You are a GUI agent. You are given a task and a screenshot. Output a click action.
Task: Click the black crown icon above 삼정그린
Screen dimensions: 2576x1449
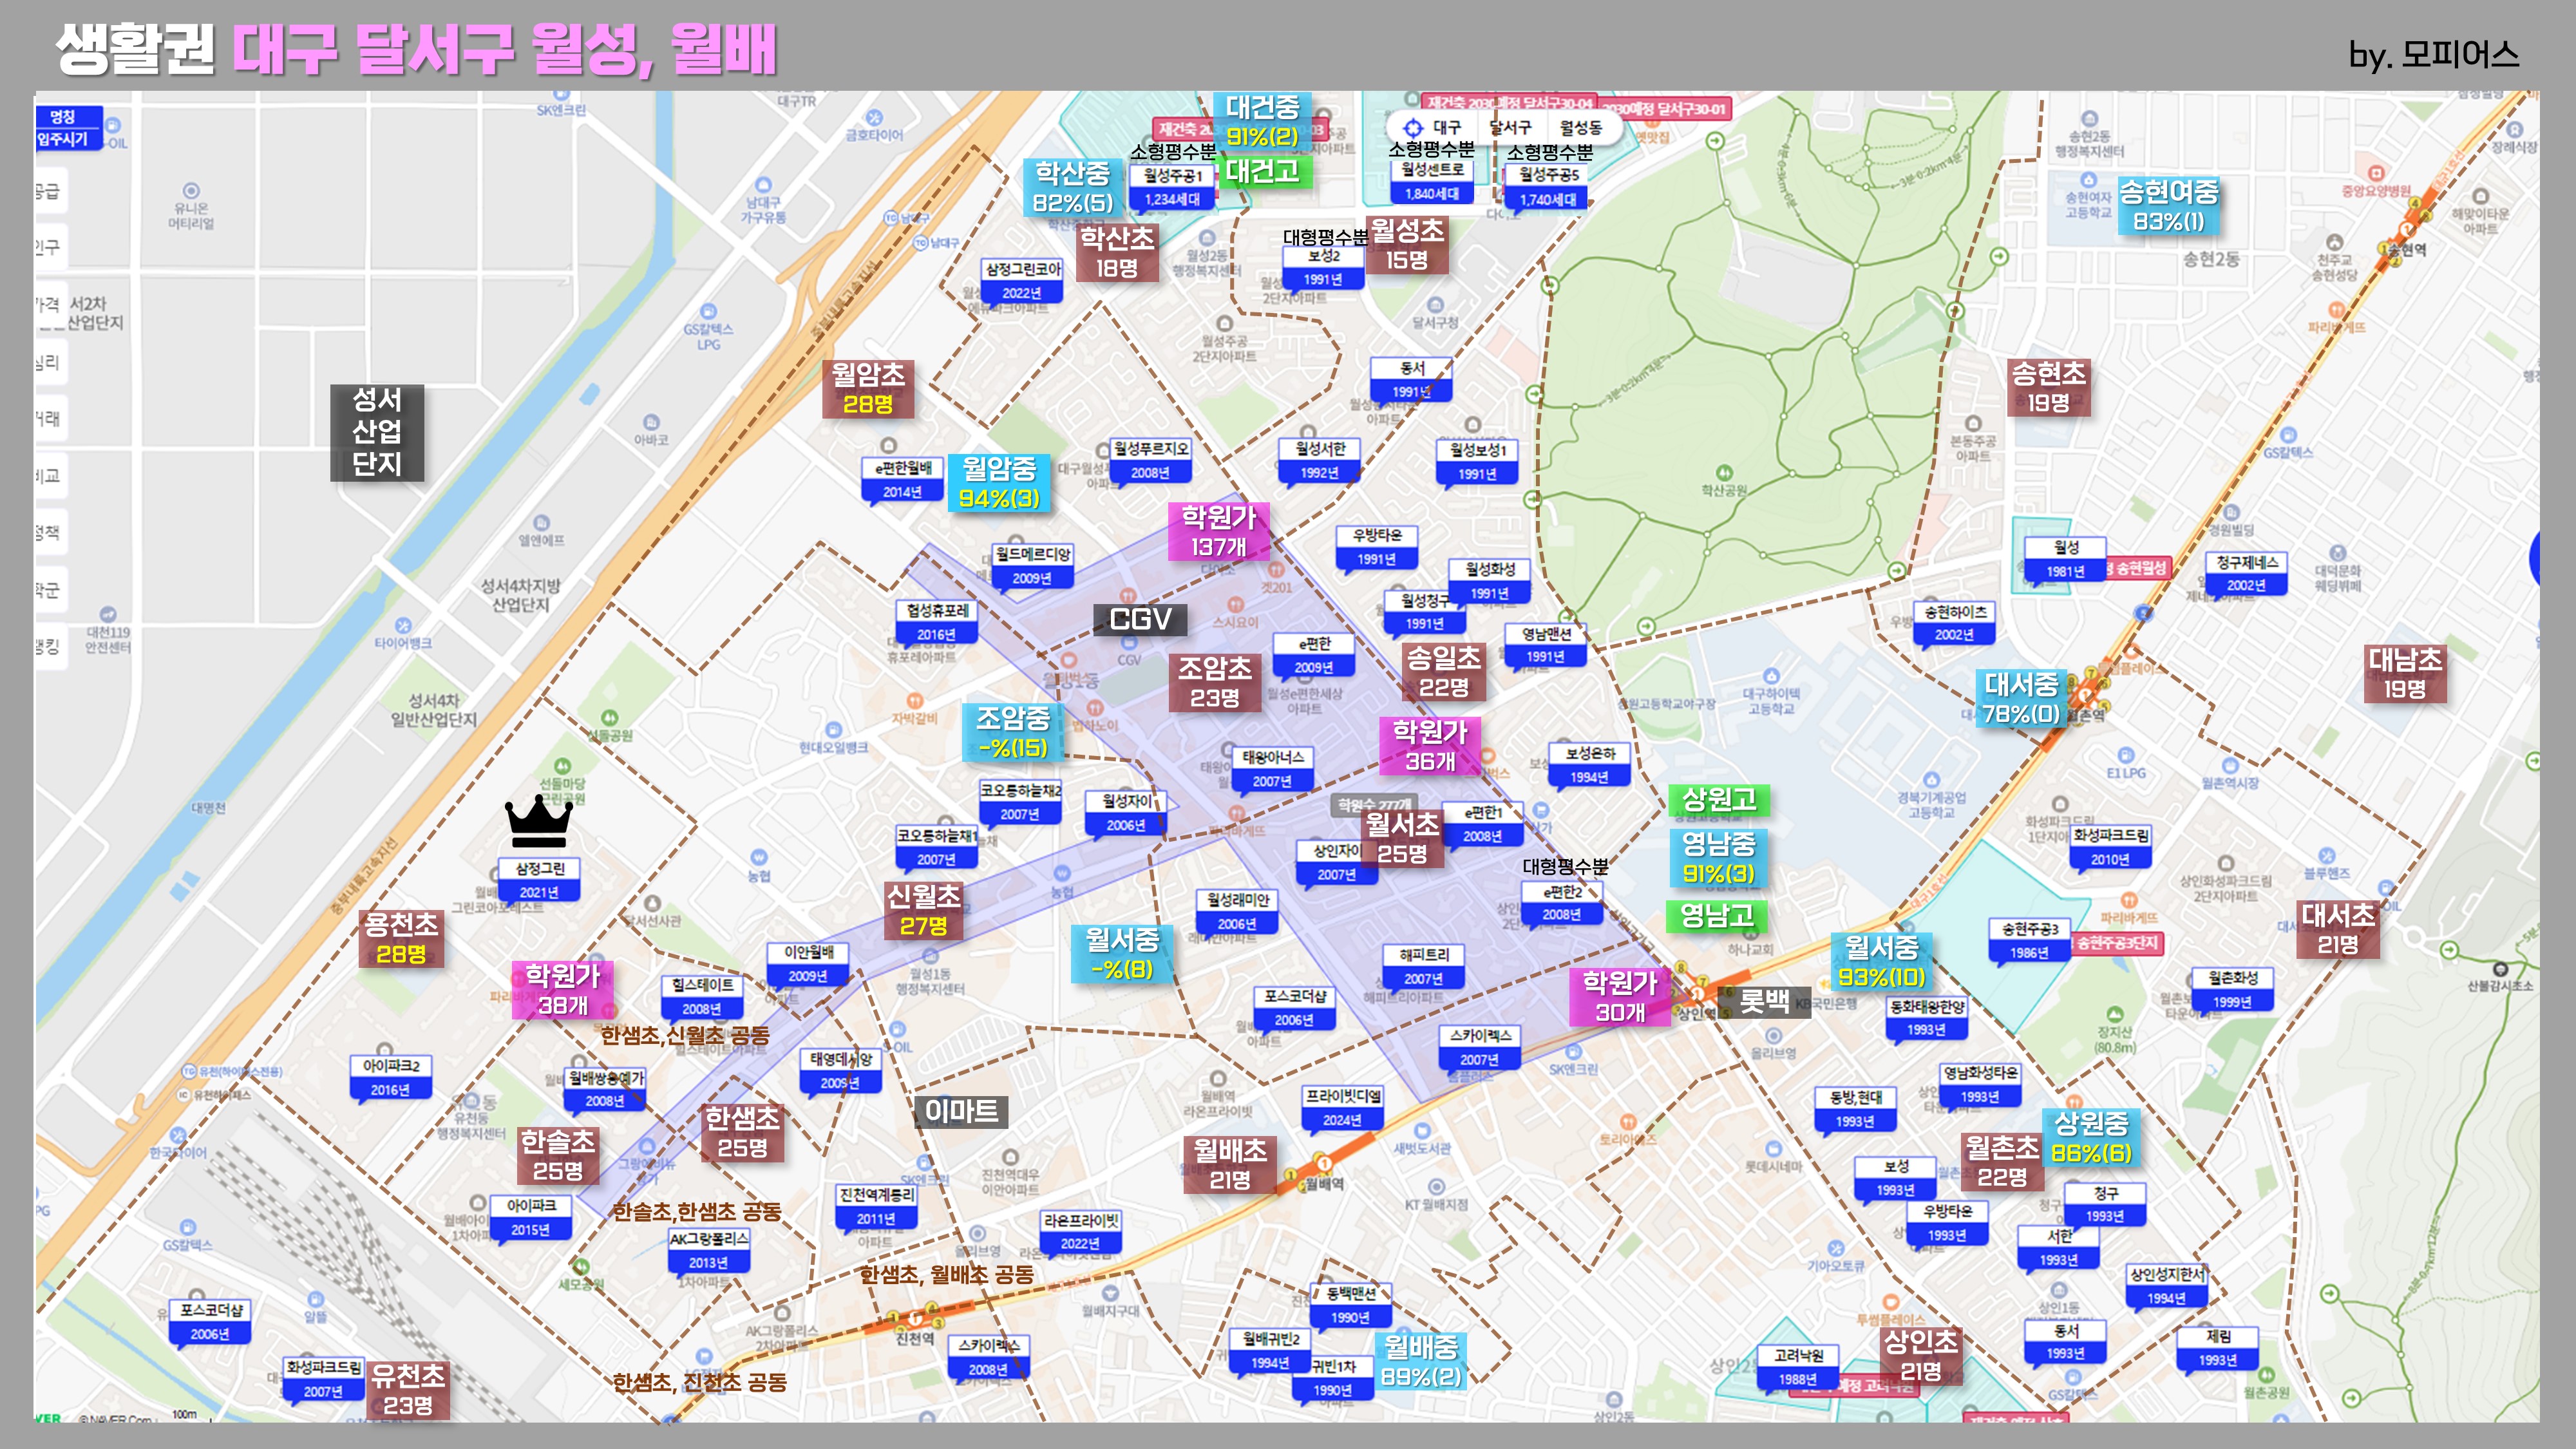539,822
